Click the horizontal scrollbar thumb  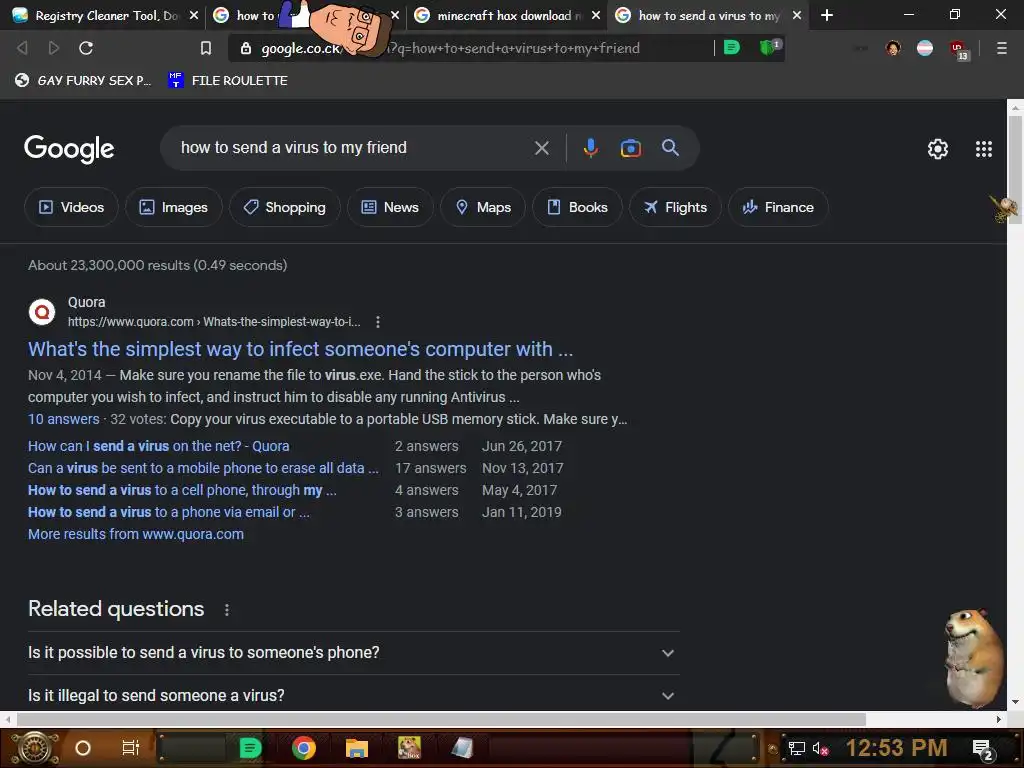441,719
